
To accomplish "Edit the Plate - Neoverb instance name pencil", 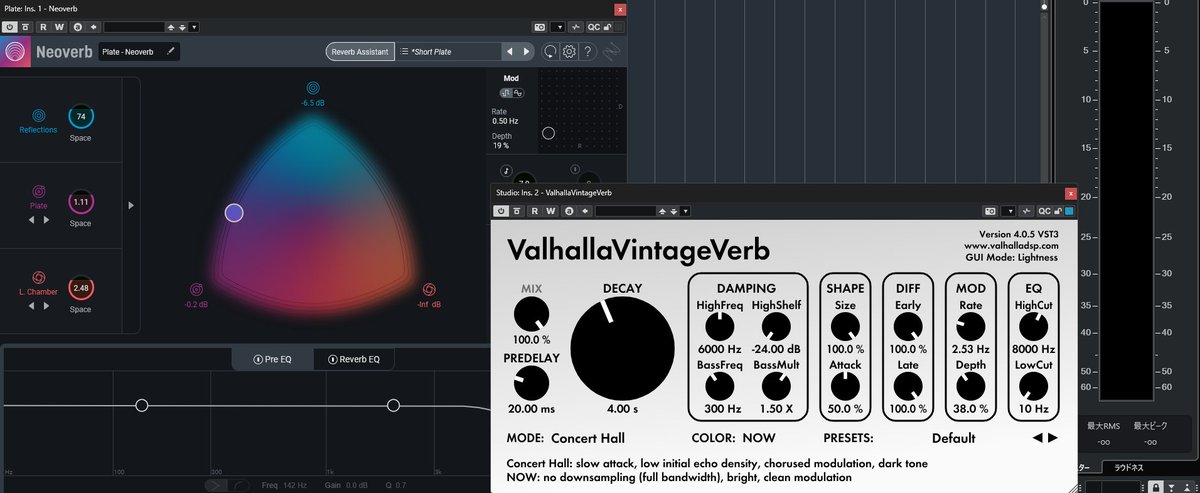I will click(x=170, y=51).
